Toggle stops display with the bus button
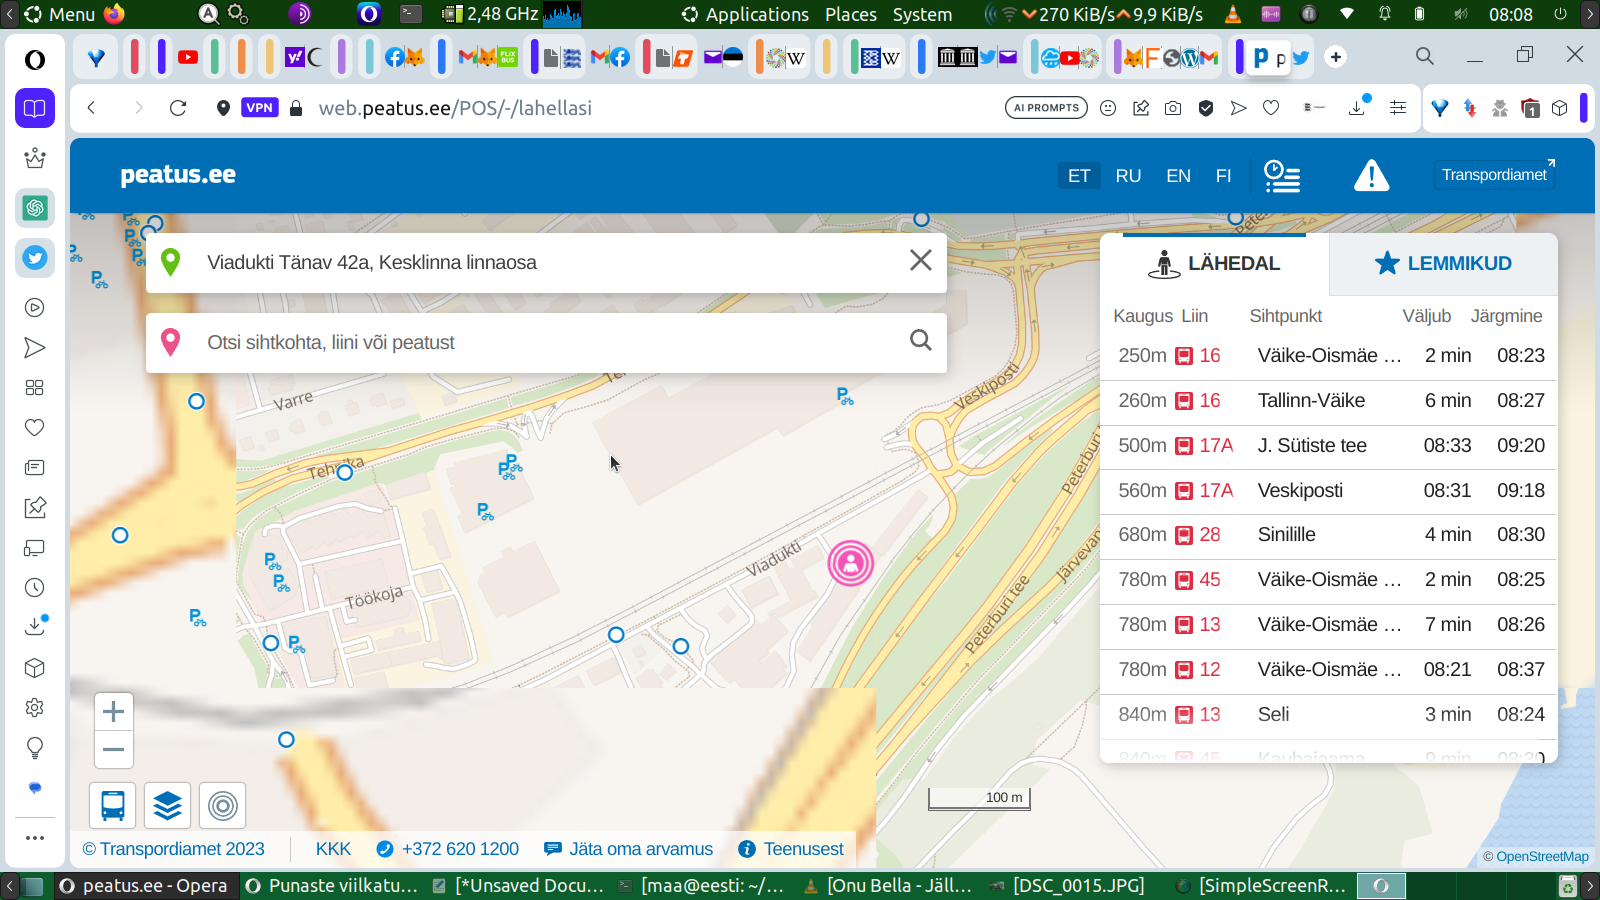The height and width of the screenshot is (900, 1600). [x=113, y=805]
